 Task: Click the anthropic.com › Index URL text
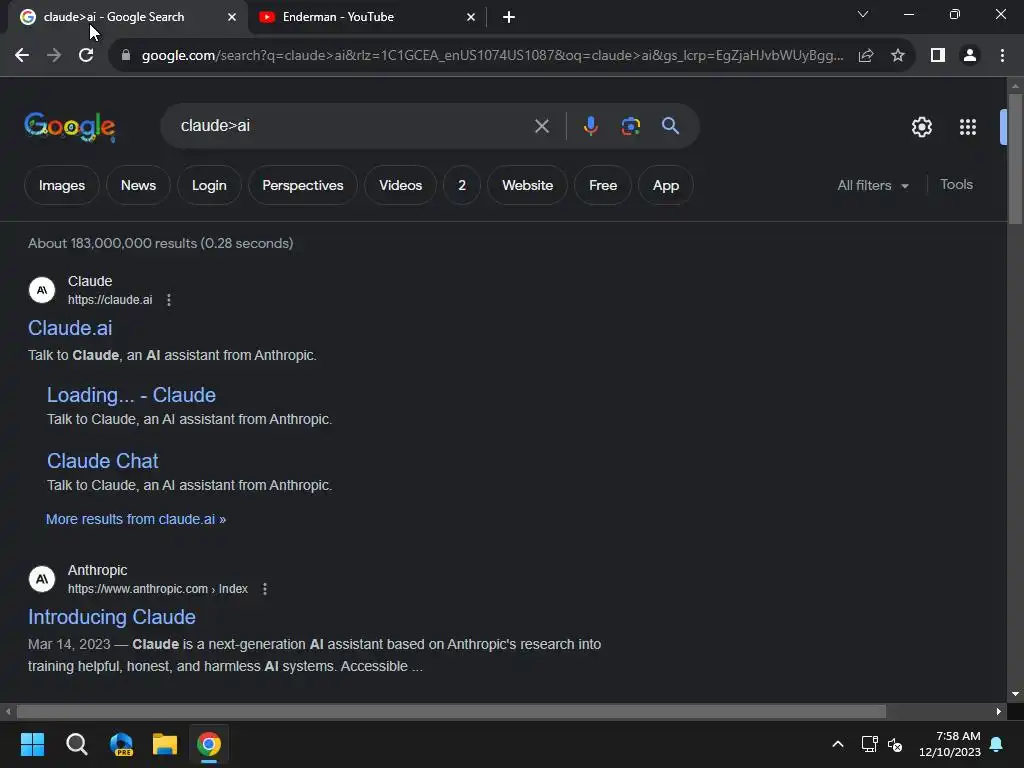(157, 589)
